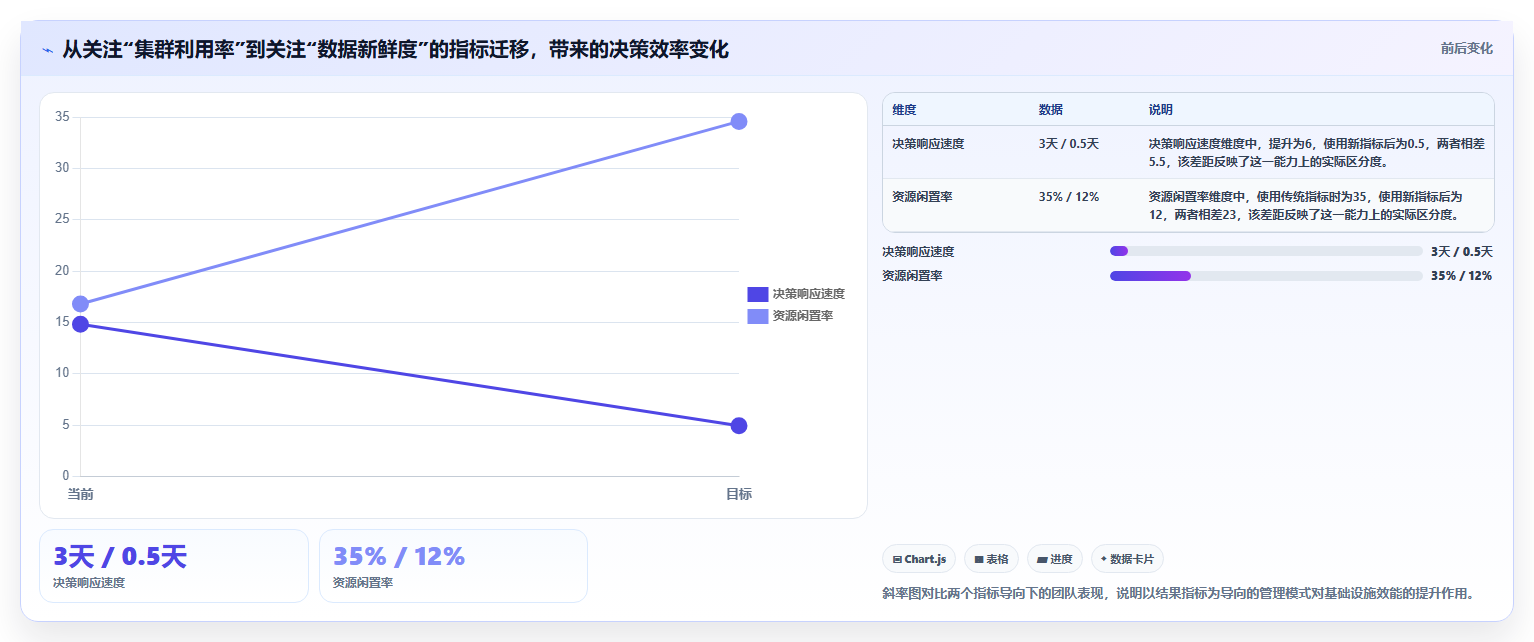
Task: Click the 前后变化 label in header
Action: point(1466,48)
